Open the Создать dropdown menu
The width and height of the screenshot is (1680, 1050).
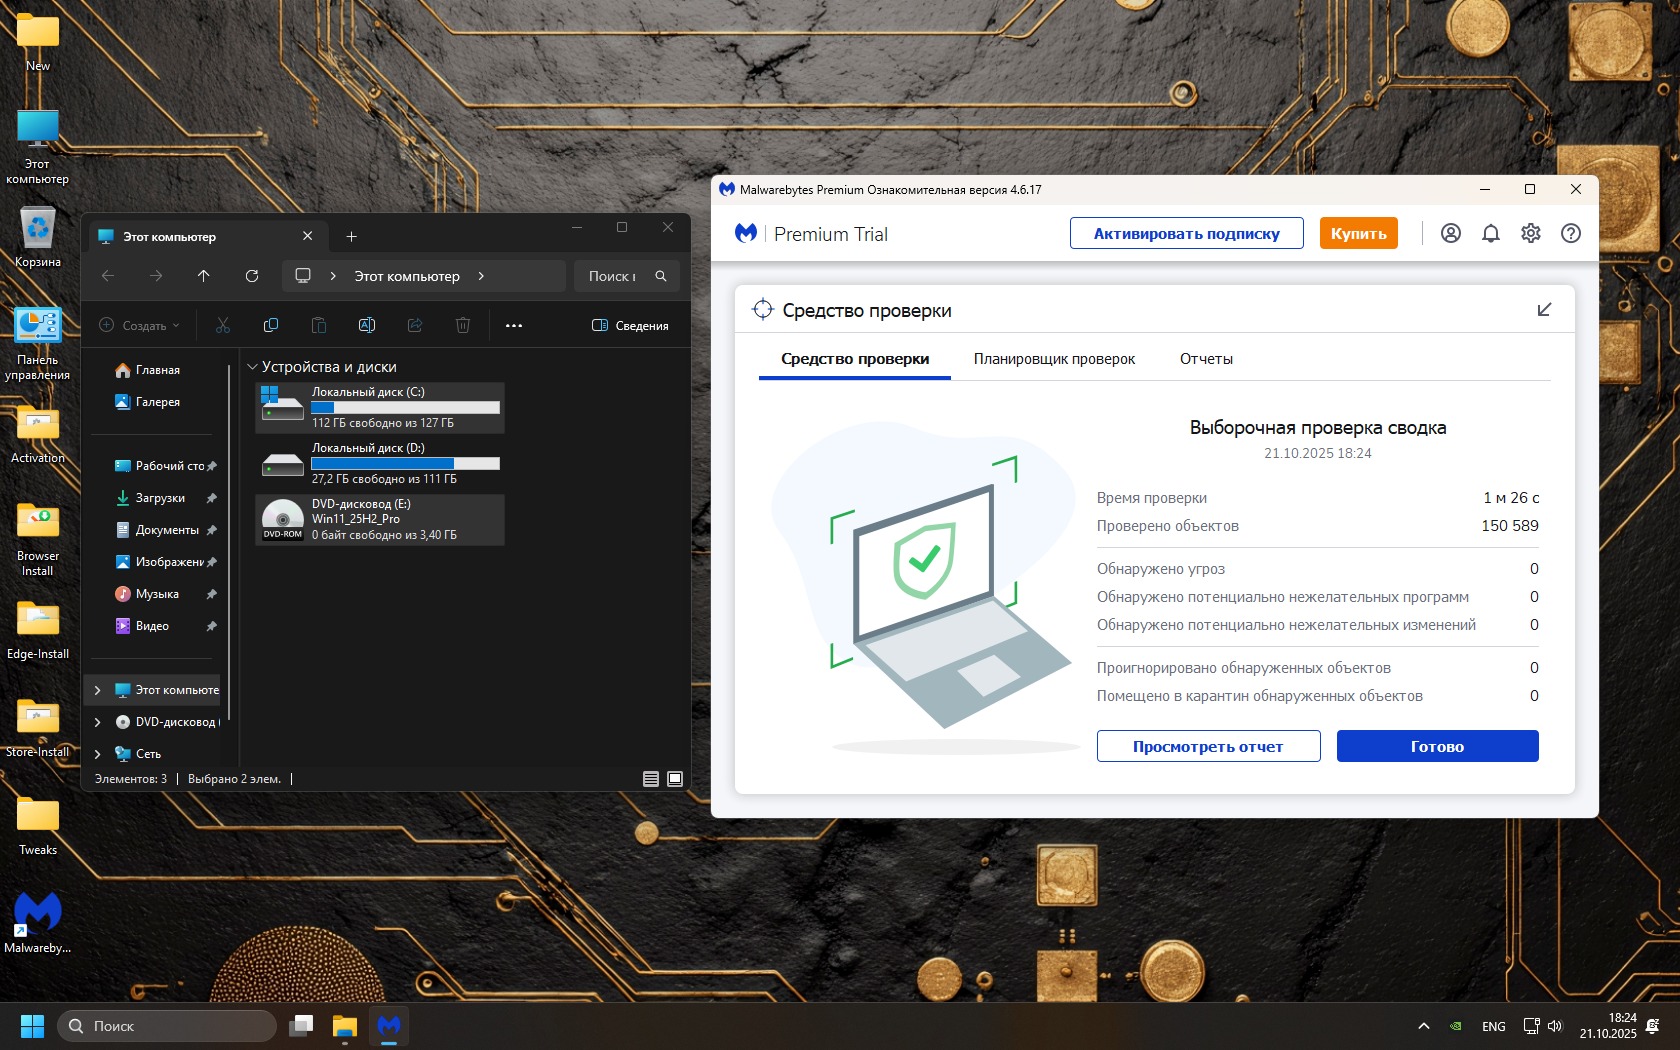140,326
